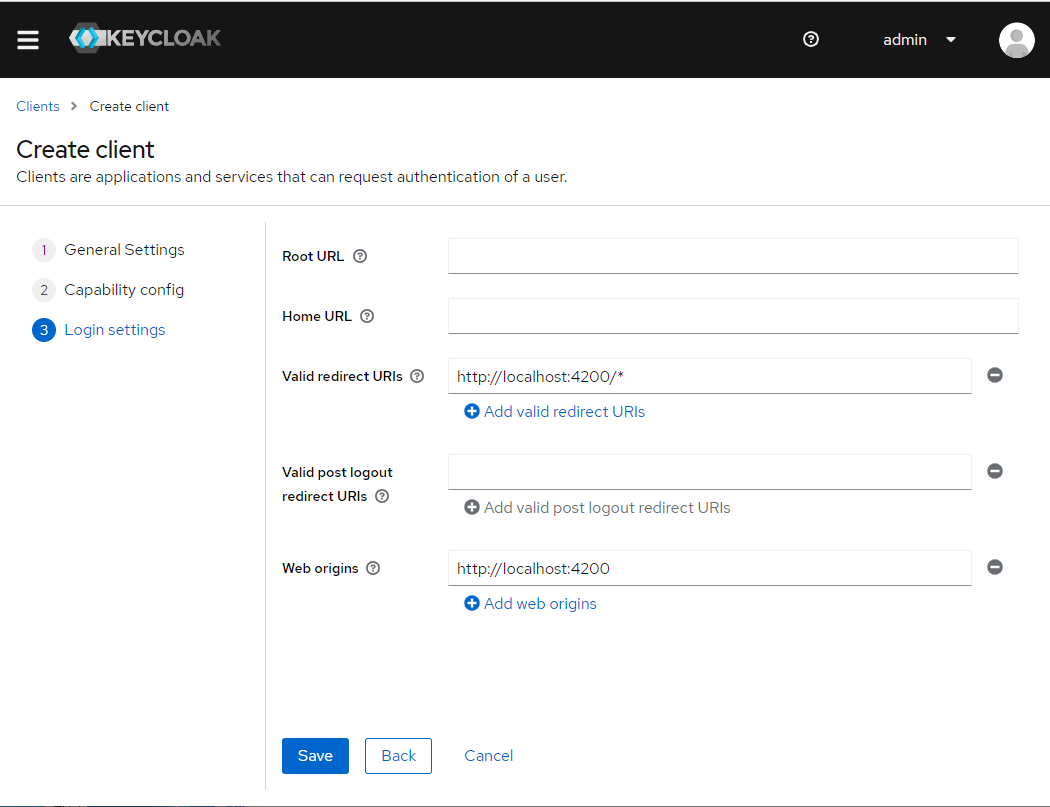Go Back to previous step
This screenshot has height=807, width=1050.
click(x=398, y=756)
